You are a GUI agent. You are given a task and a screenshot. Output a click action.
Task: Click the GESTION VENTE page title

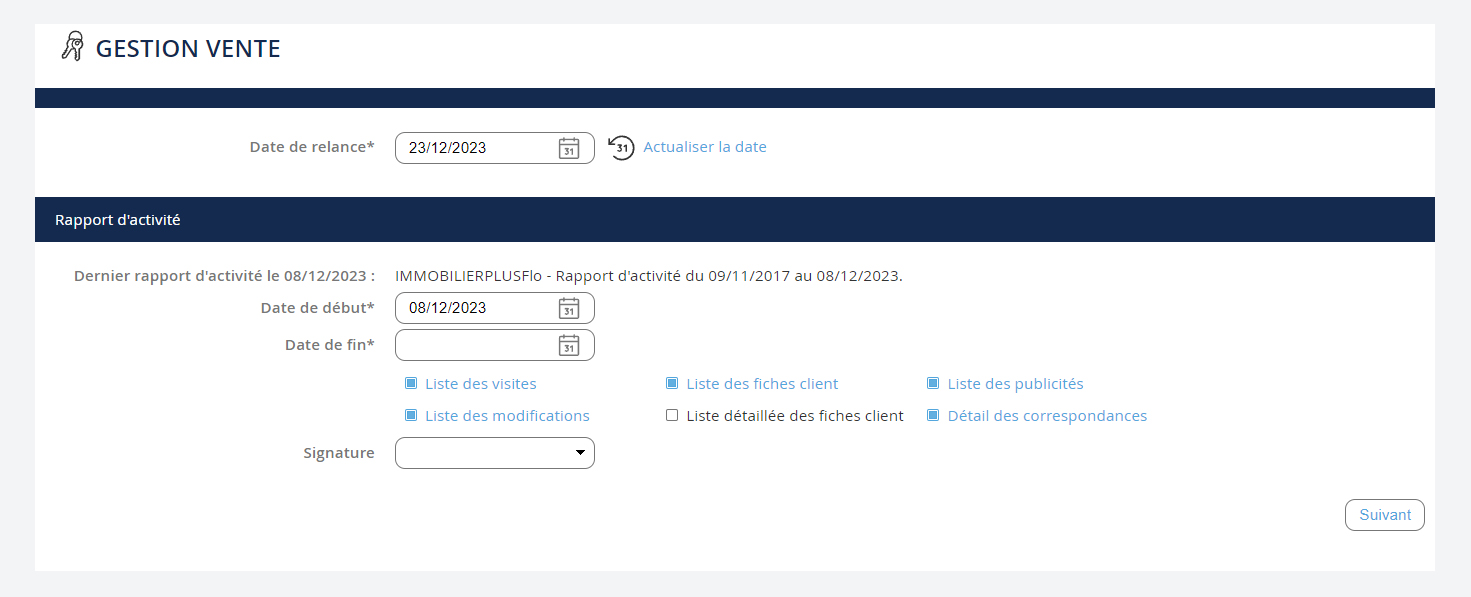[188, 48]
